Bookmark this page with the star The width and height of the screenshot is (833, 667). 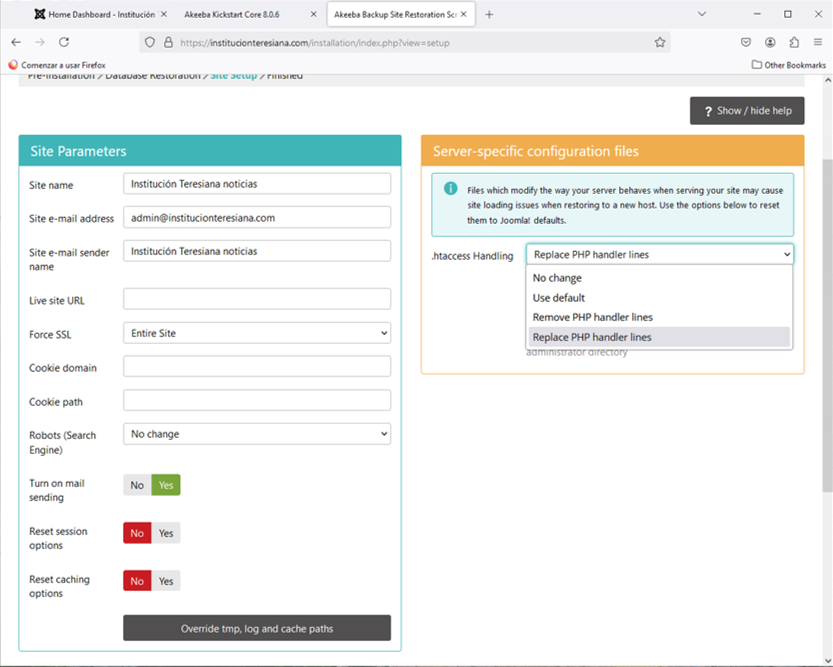660,42
